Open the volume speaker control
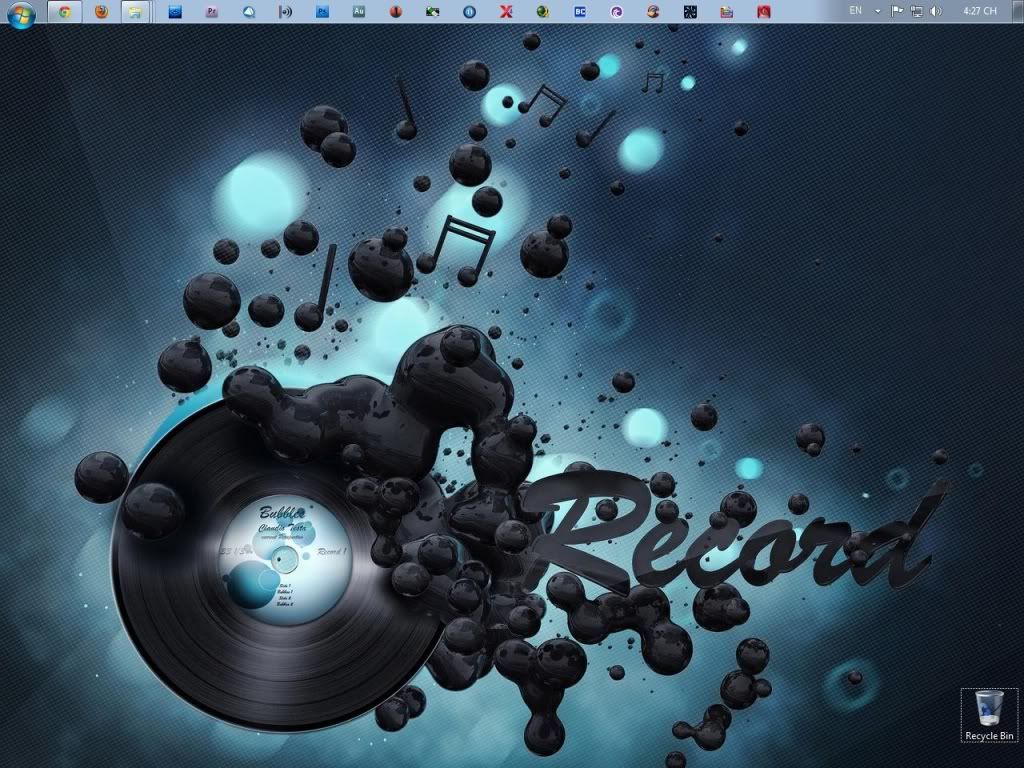Screen dimensions: 1024x768 pyautogui.click(x=935, y=11)
